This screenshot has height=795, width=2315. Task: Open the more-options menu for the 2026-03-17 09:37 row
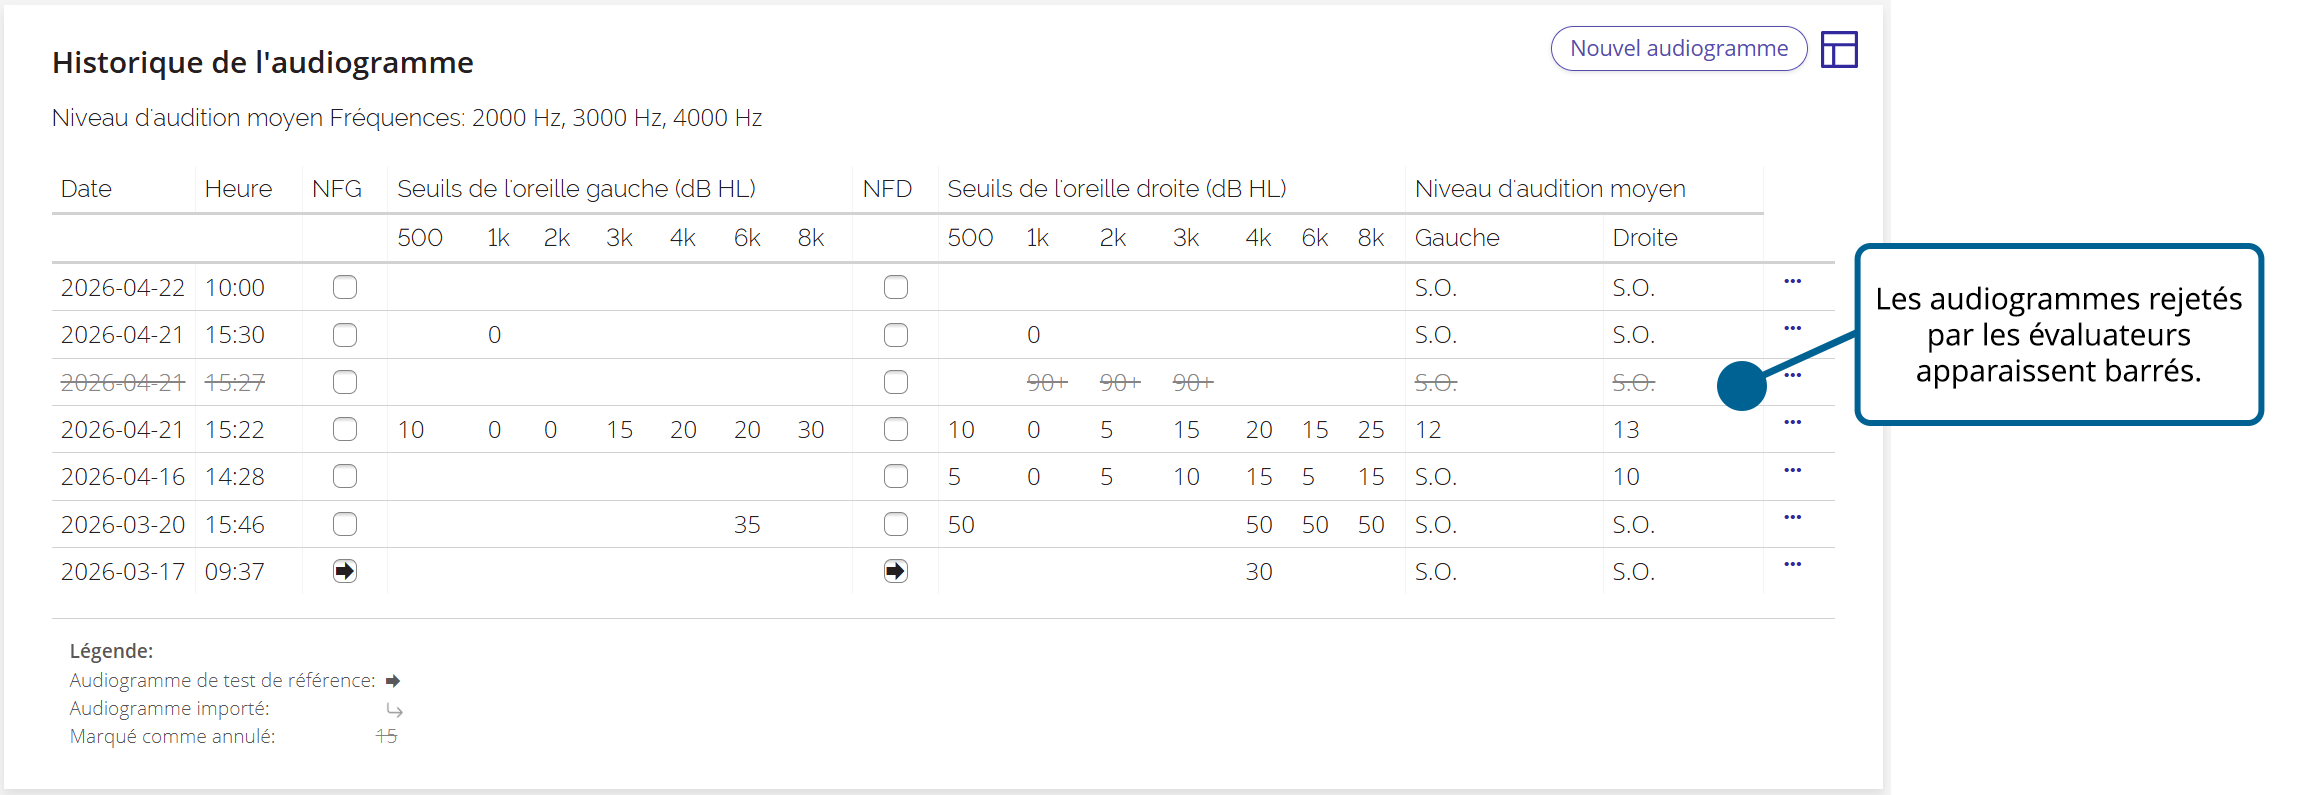(x=1792, y=564)
